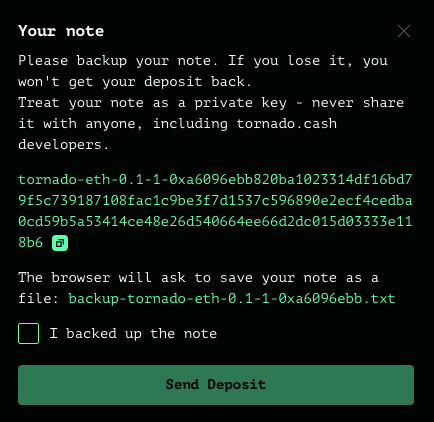Click the file: label before the backup filename

pyautogui.click(x=39, y=298)
